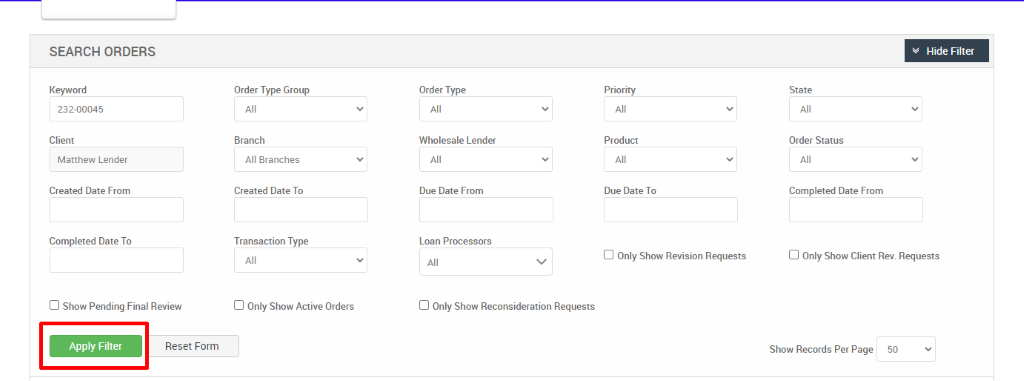Click the Created Date To field
This screenshot has width=1024, height=381.
click(x=301, y=210)
